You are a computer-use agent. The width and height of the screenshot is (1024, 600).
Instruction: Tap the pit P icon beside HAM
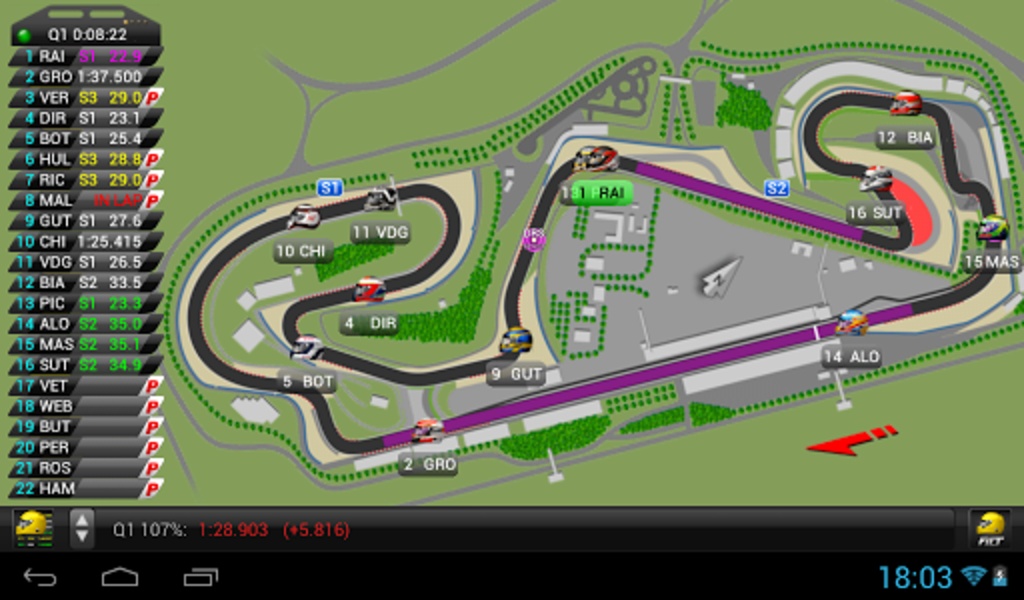point(153,488)
